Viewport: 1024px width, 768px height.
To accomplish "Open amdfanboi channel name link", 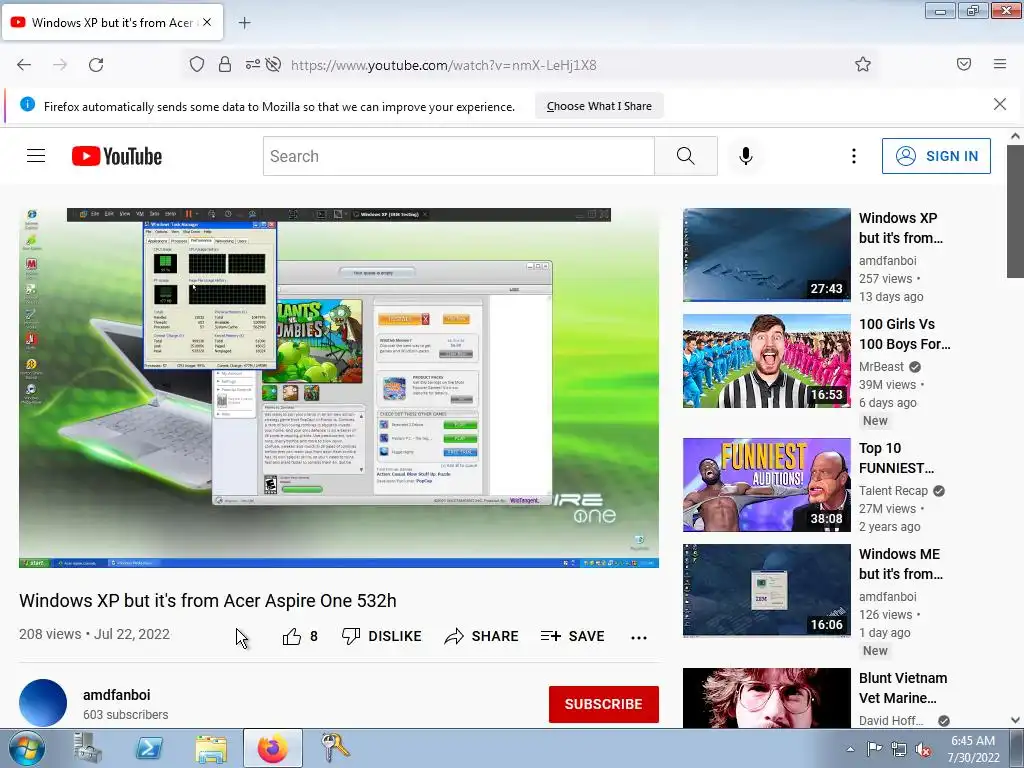I will tap(116, 695).
